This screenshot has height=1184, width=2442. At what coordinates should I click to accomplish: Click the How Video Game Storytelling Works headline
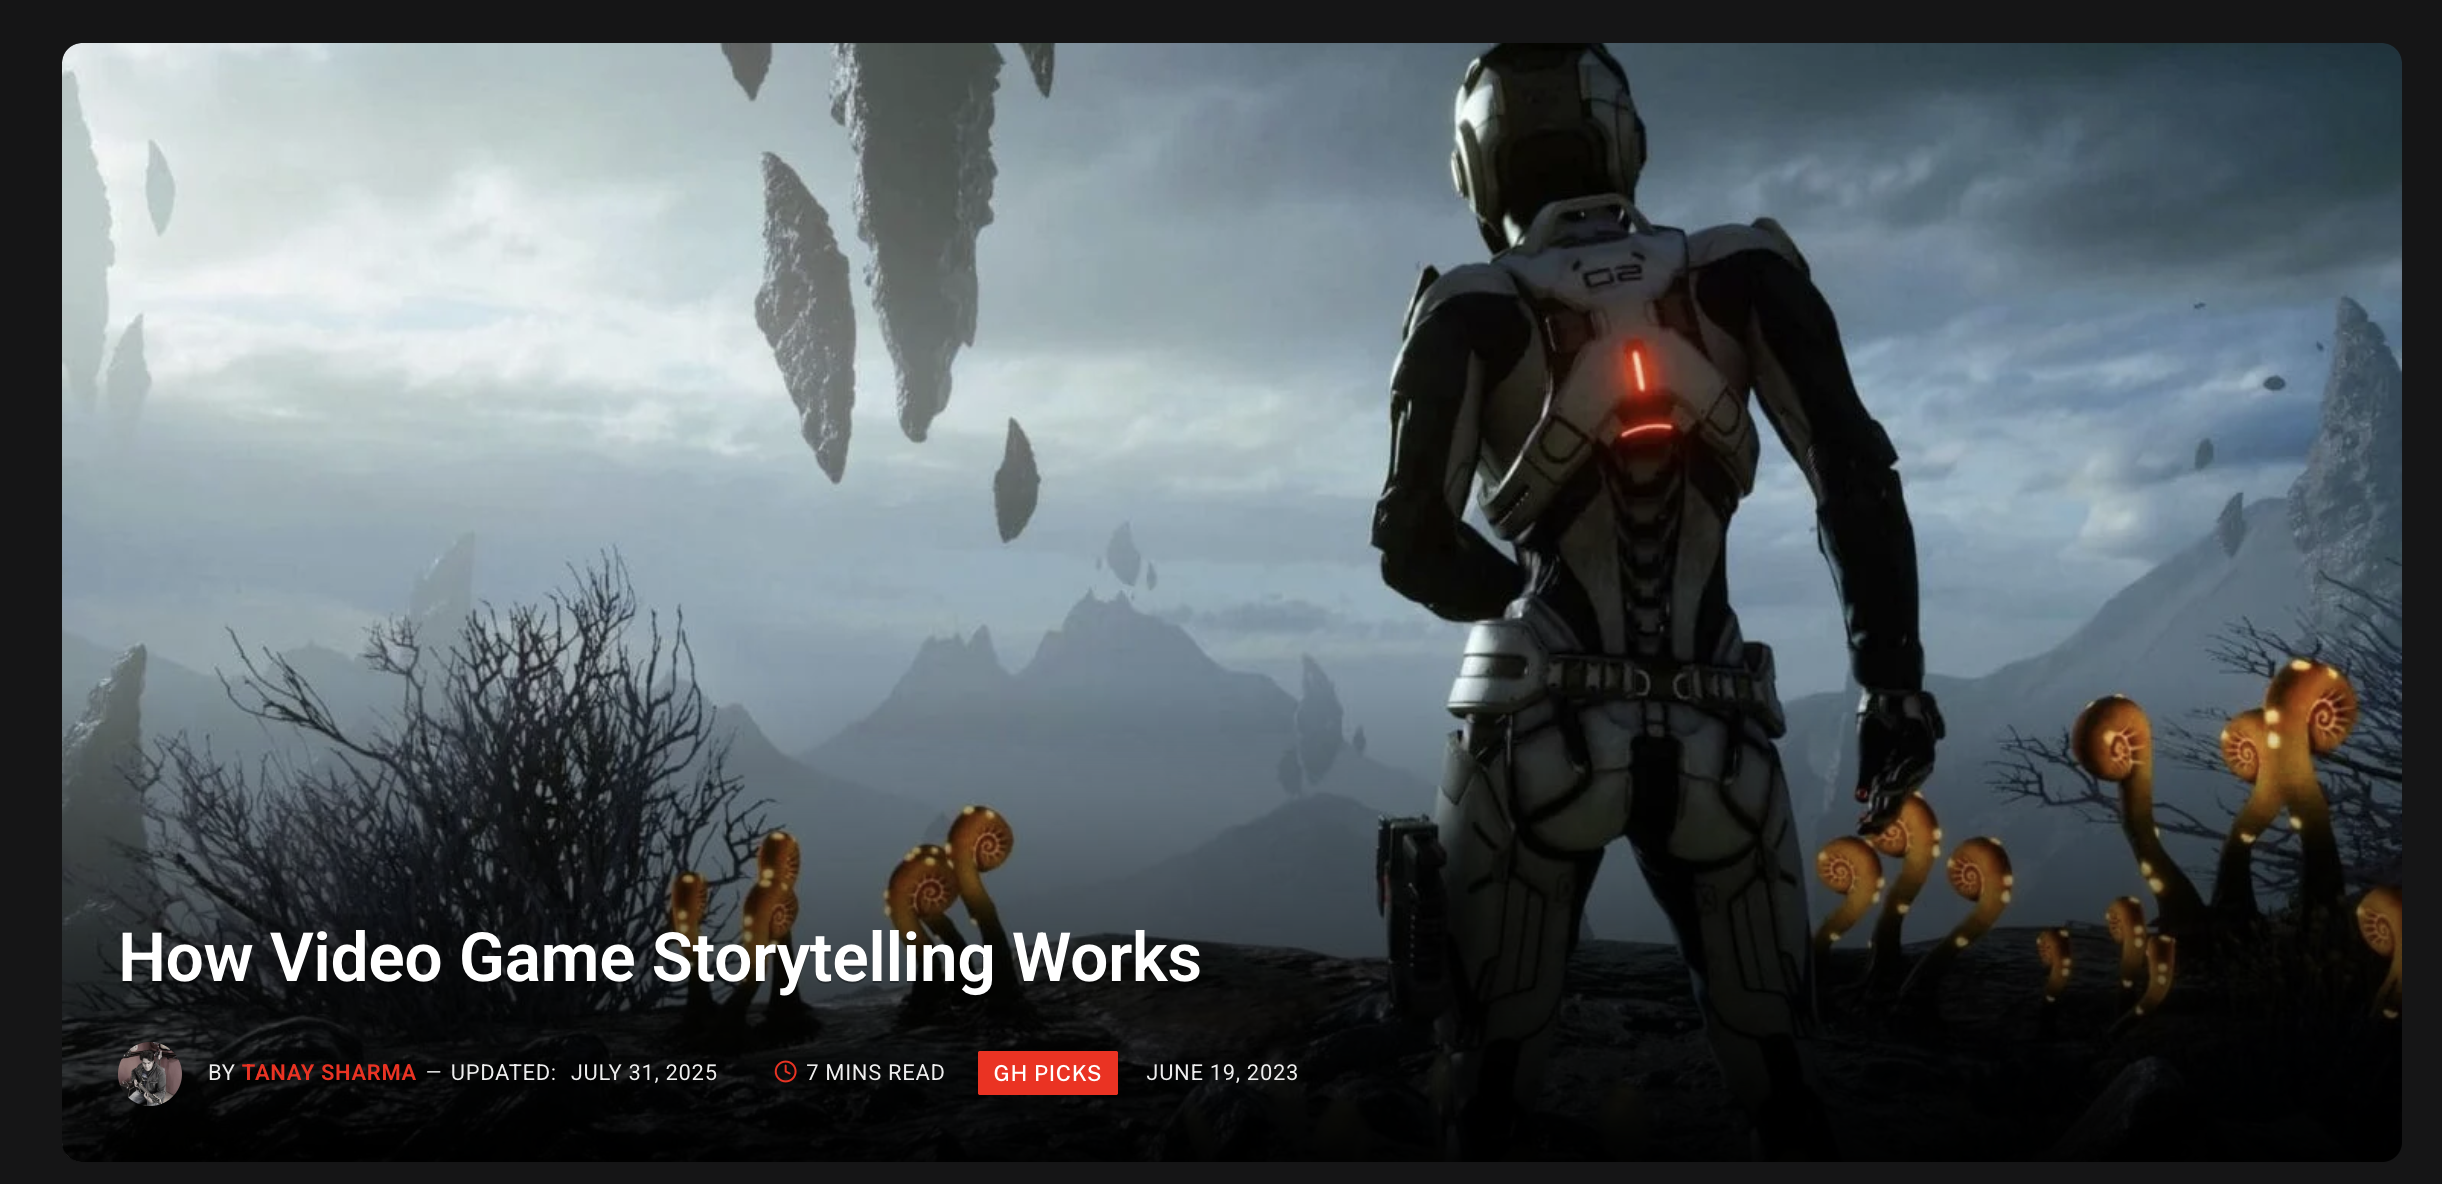pos(660,958)
